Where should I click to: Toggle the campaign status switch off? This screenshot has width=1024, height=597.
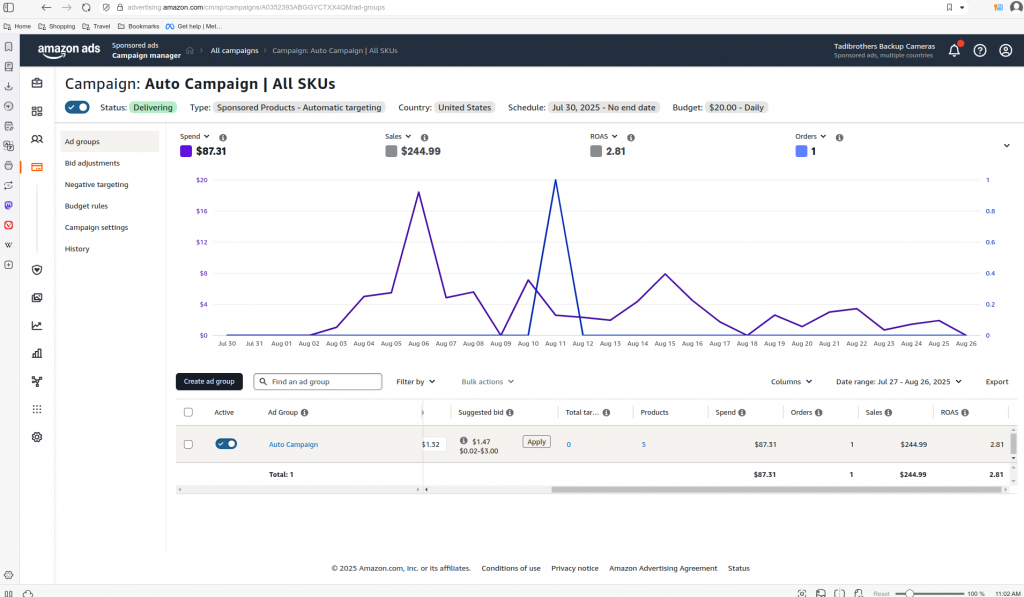[77, 107]
